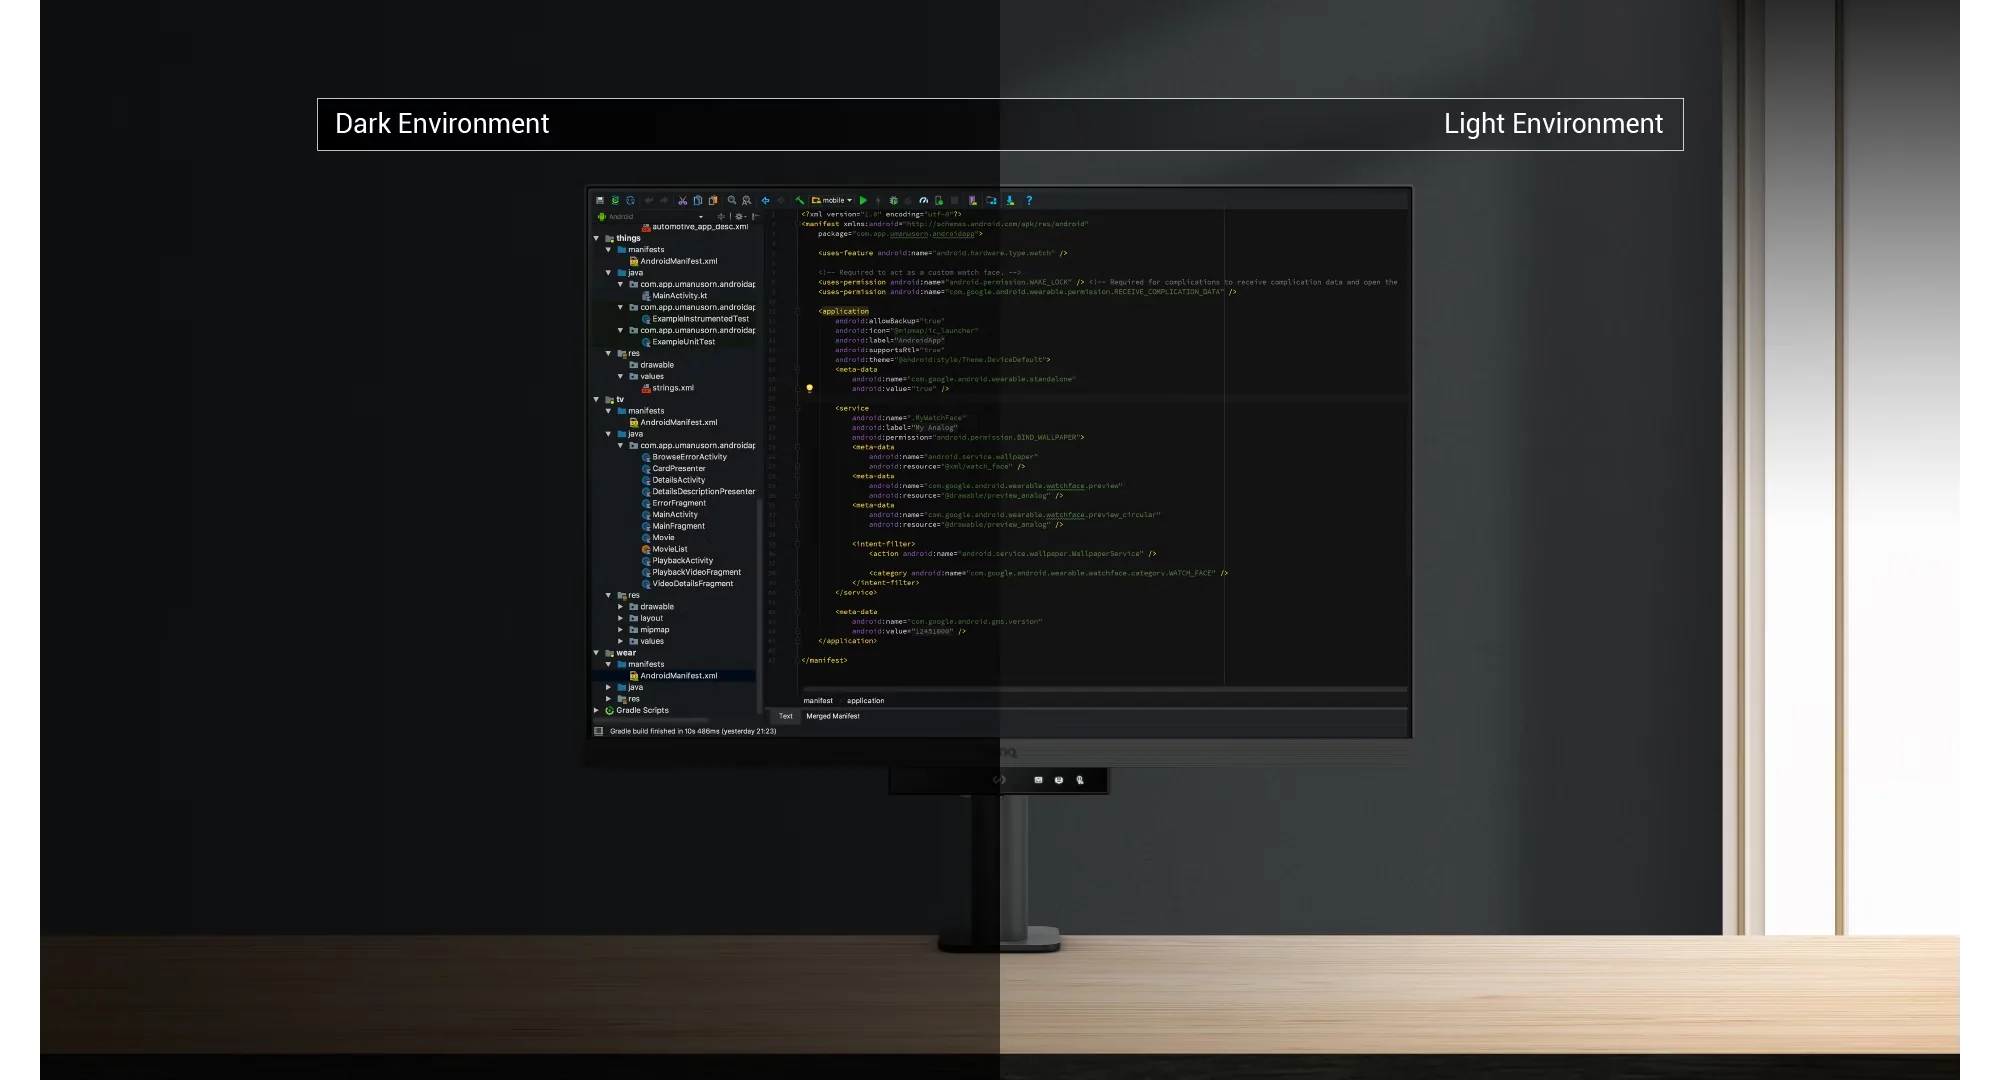Select the Text editor tab
The height and width of the screenshot is (1080, 2000).
[786, 716]
